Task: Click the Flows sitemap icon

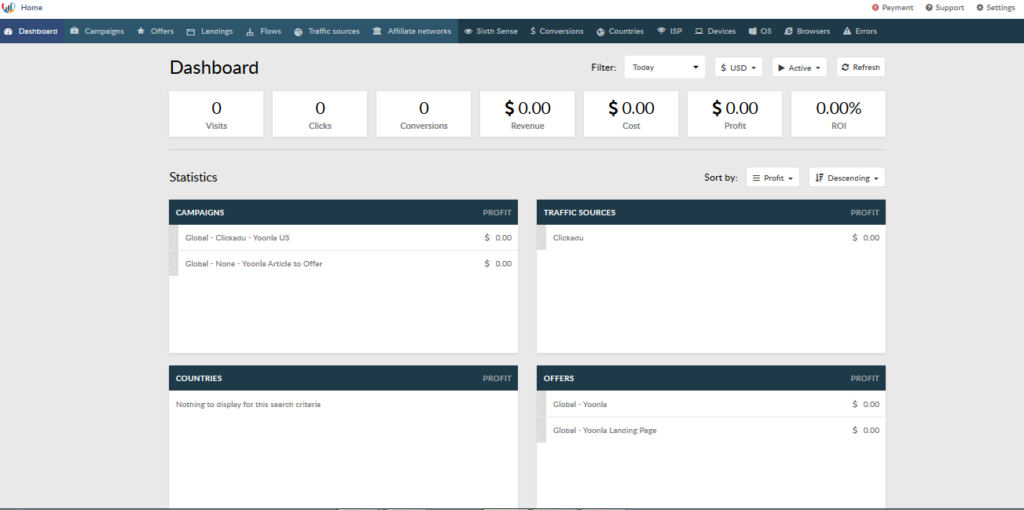Action: (250, 31)
